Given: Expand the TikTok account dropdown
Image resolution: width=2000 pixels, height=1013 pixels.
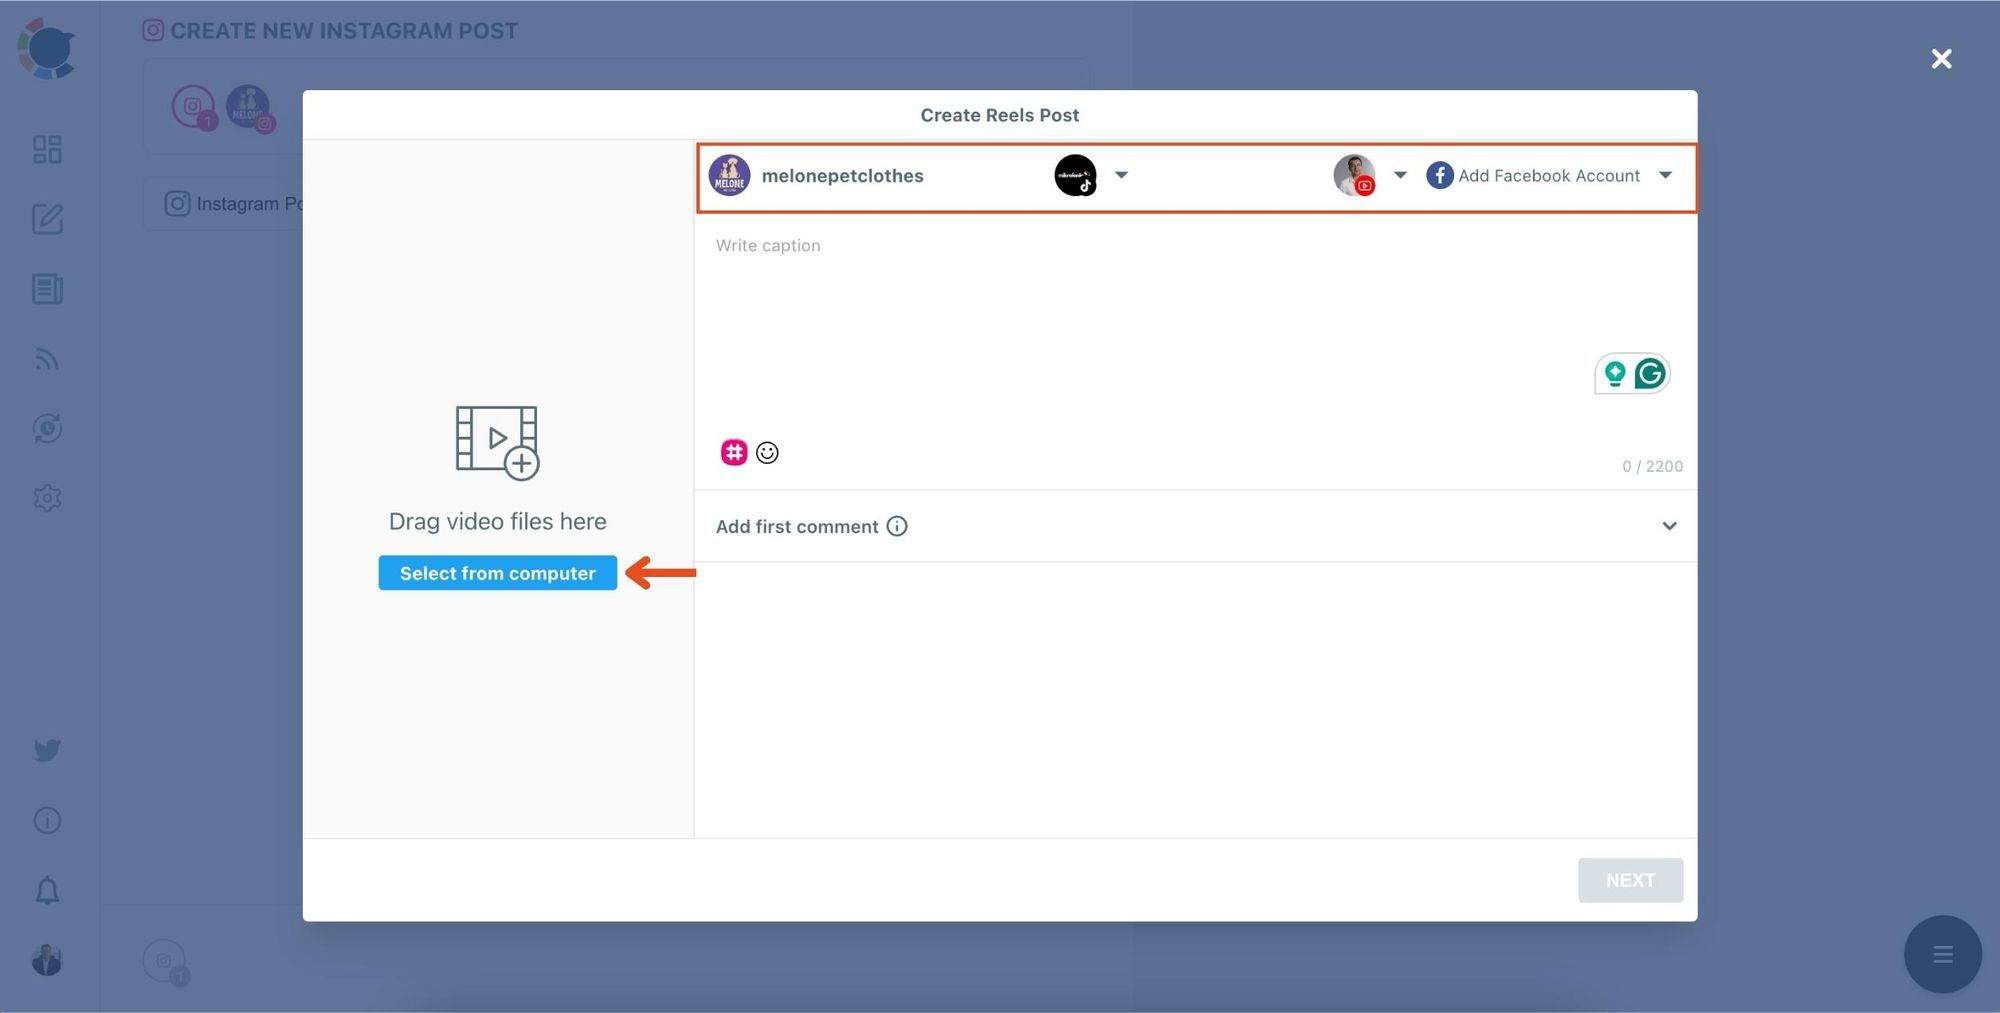Looking at the screenshot, I should click(1122, 175).
